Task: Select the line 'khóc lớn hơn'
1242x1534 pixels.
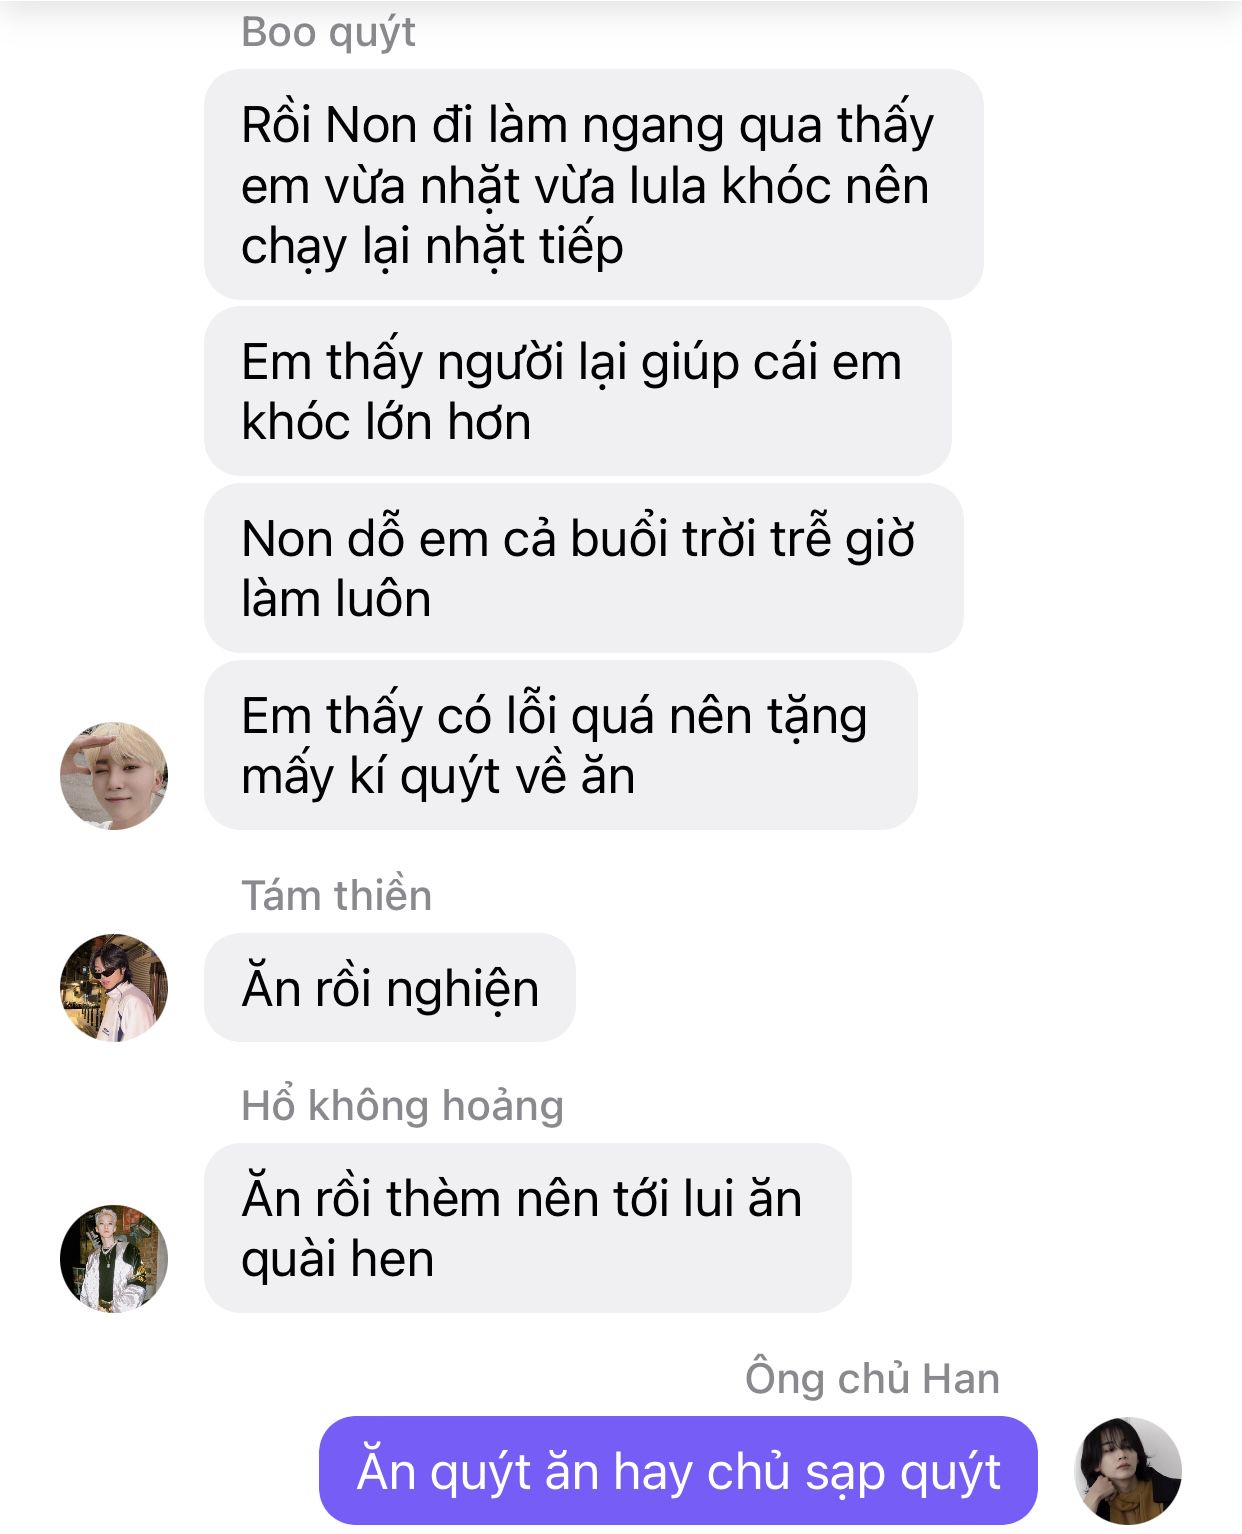Action: [x=386, y=422]
